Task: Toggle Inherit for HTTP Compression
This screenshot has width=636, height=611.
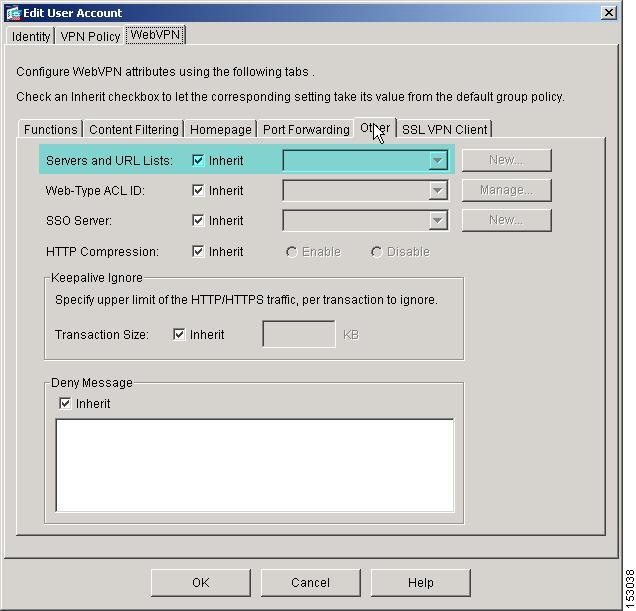Action: 198,252
